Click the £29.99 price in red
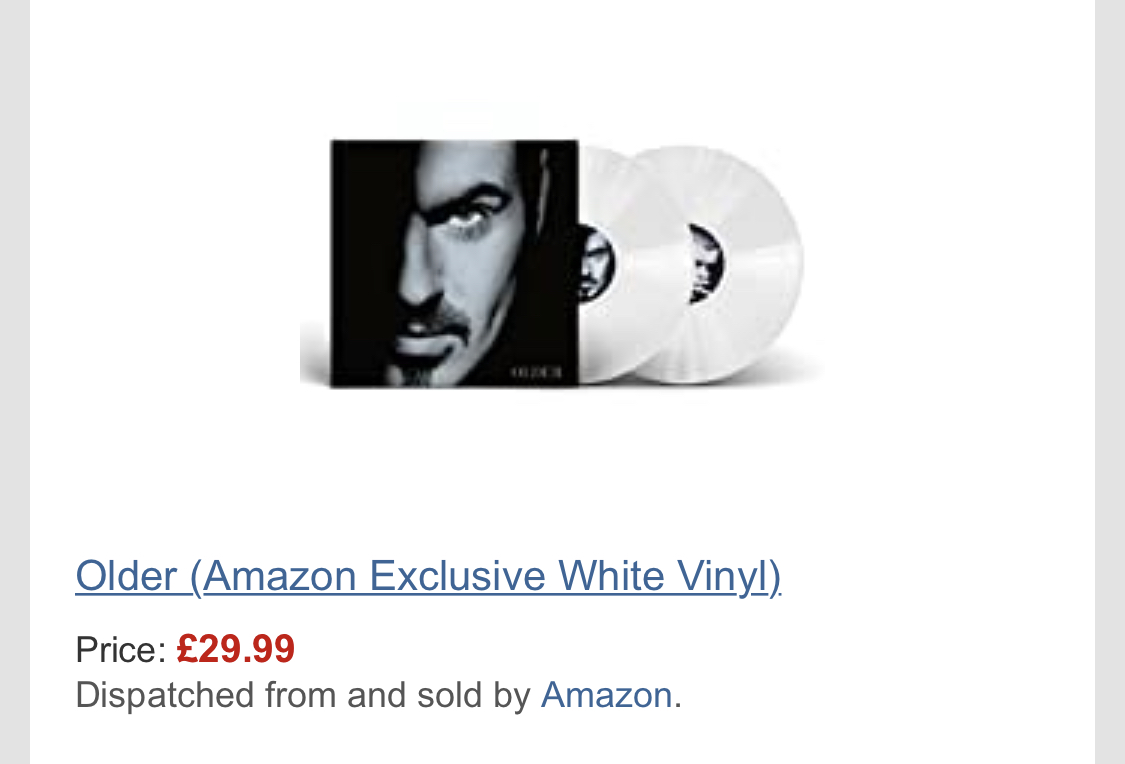Screen dimensions: 1125x764 coord(236,650)
